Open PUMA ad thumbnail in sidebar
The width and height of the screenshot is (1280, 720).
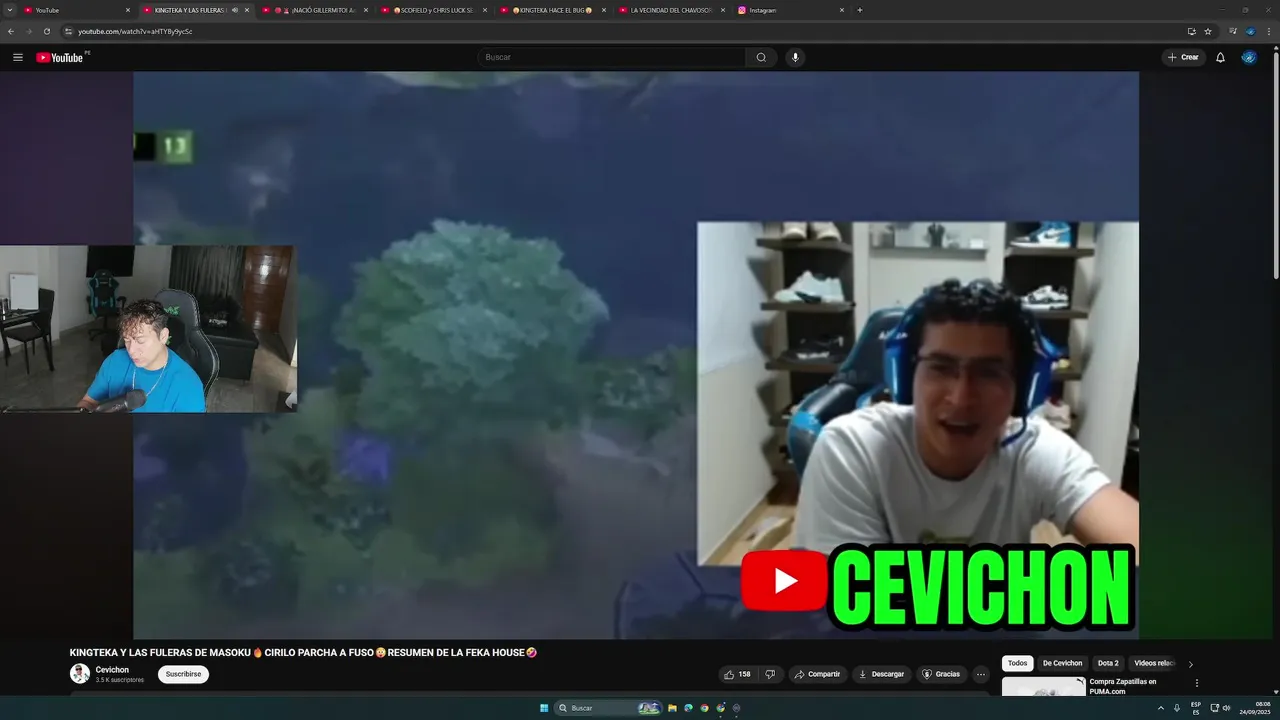click(x=1043, y=687)
